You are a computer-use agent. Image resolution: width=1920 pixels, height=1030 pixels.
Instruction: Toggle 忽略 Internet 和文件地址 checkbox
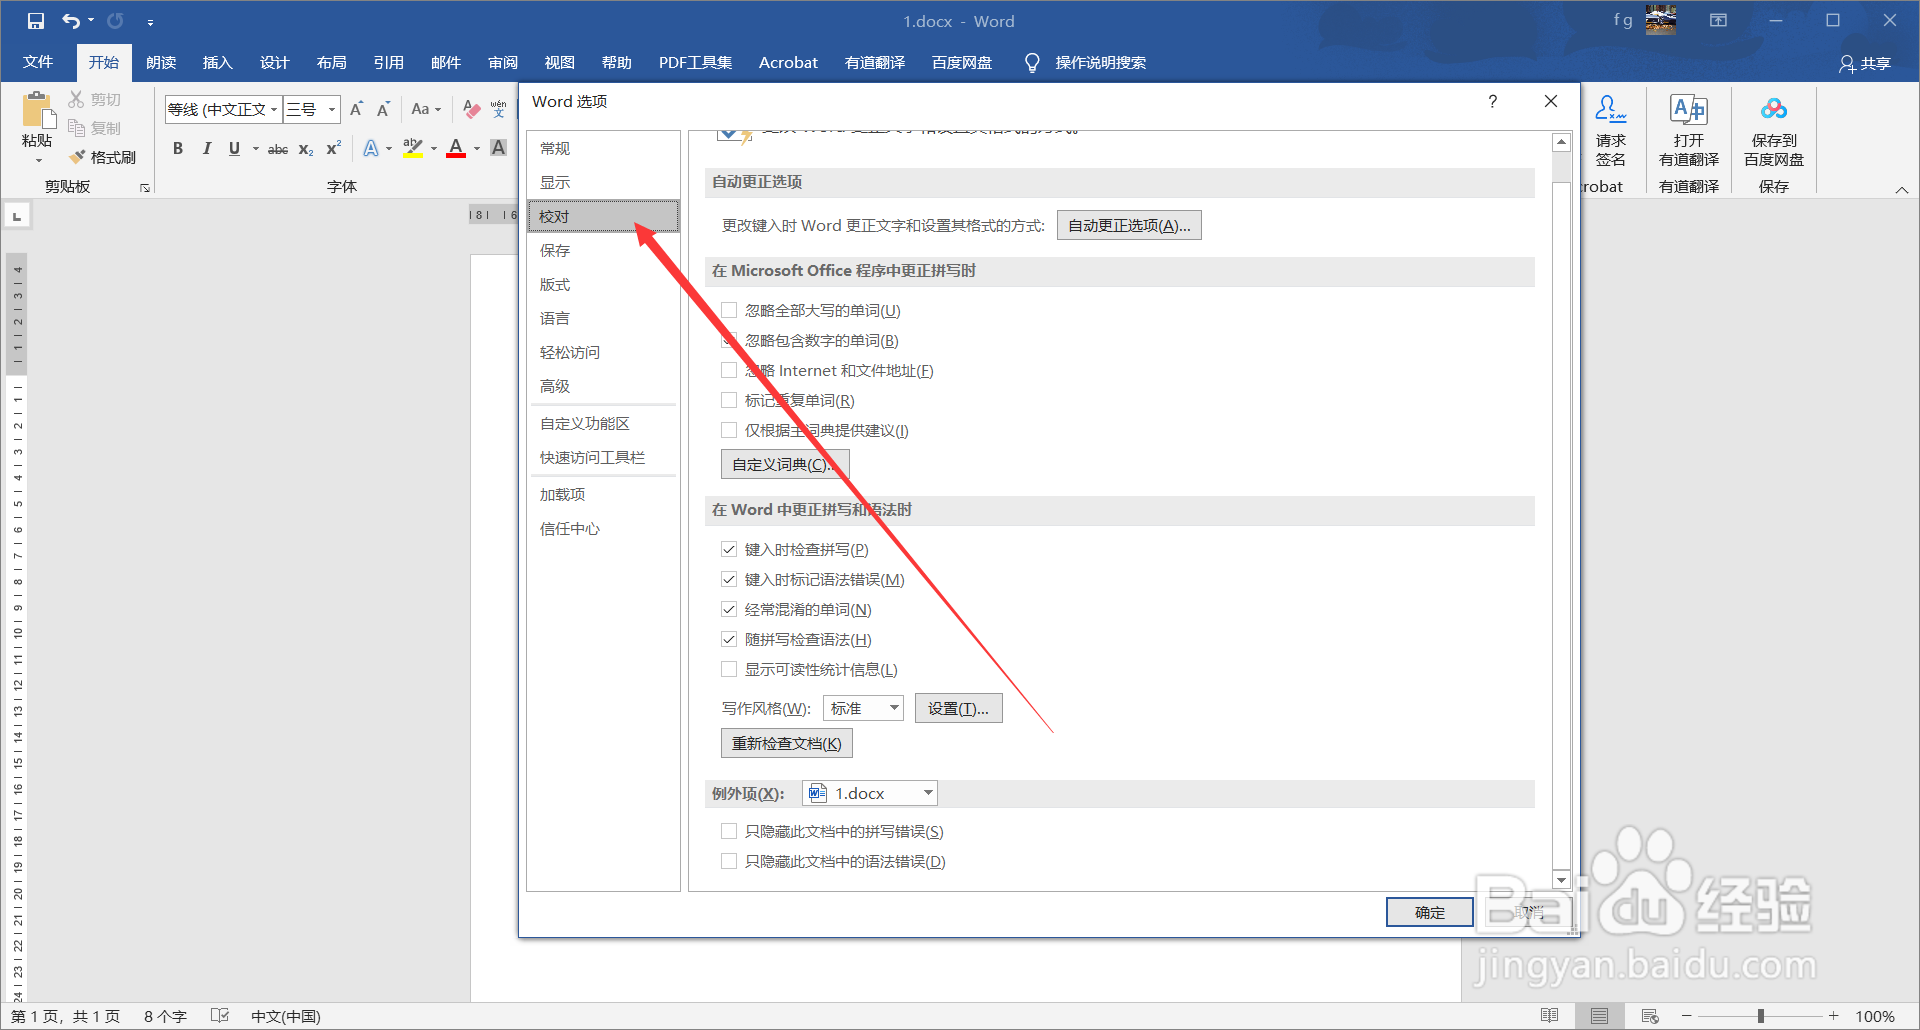tap(729, 371)
